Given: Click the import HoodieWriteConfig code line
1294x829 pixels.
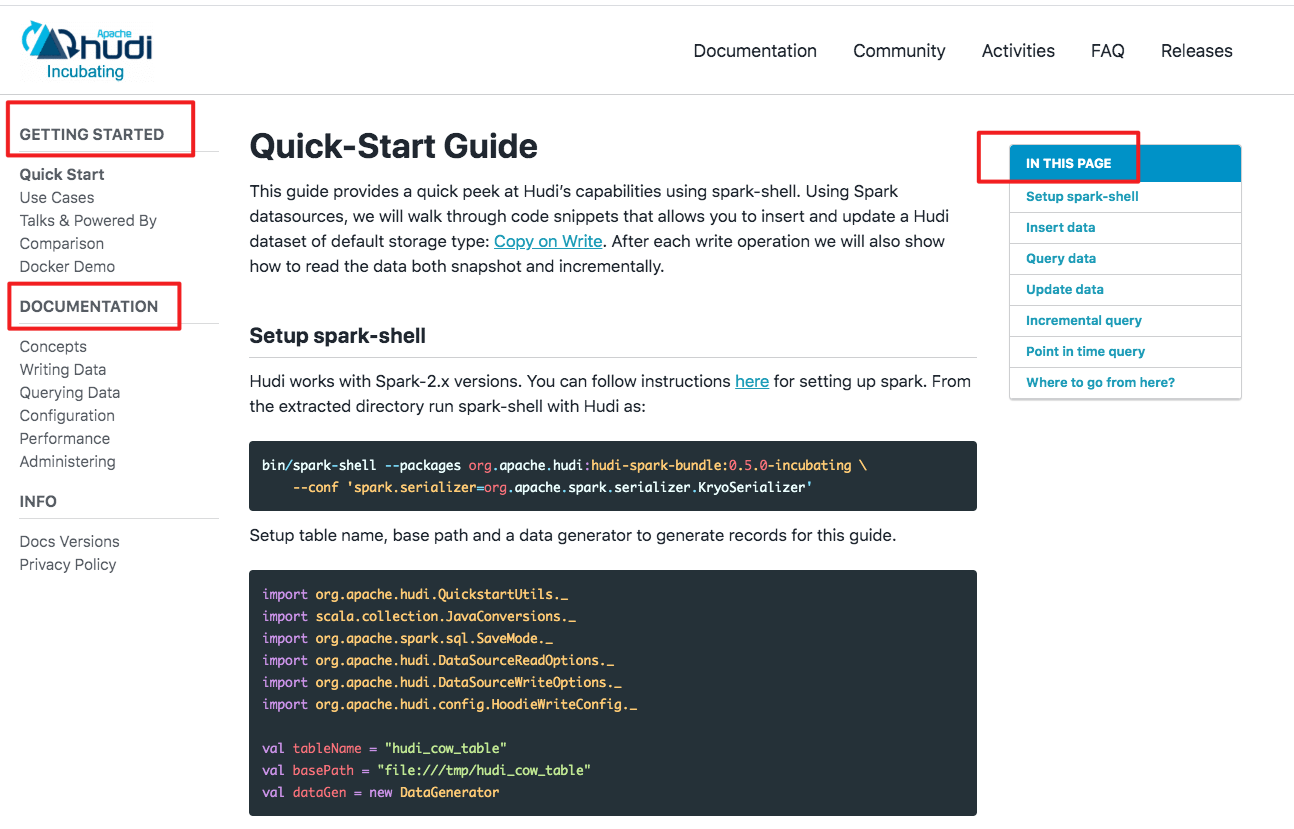Looking at the screenshot, I should click(450, 704).
